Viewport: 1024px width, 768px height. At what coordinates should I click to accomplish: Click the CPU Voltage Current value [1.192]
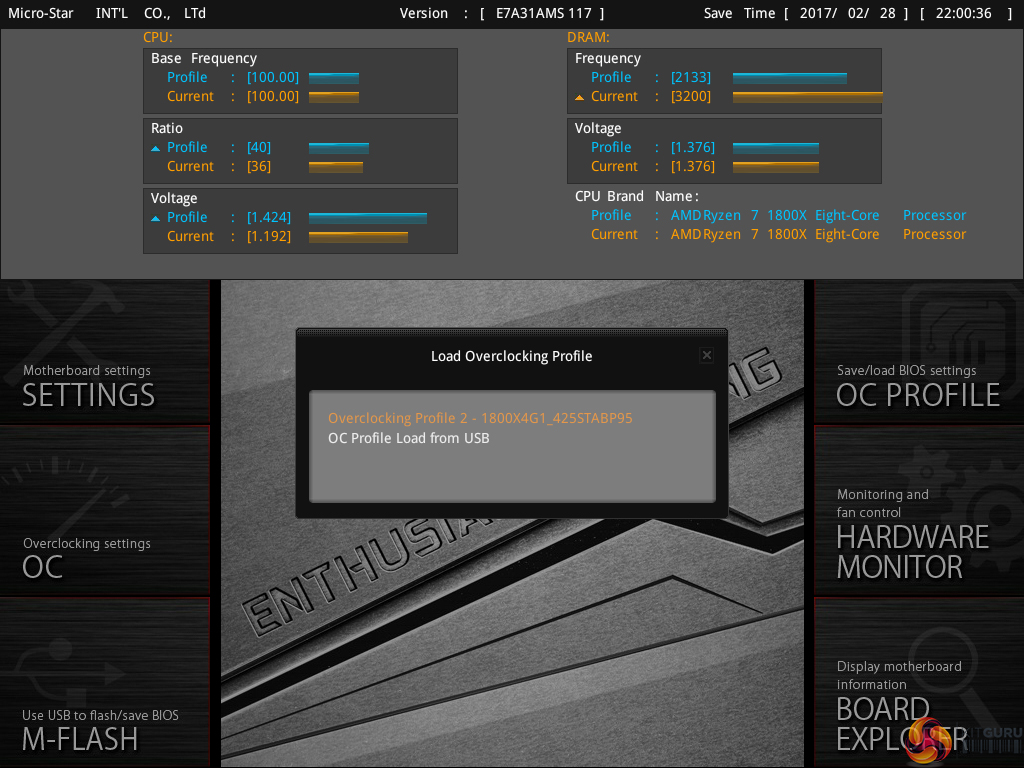coord(269,236)
